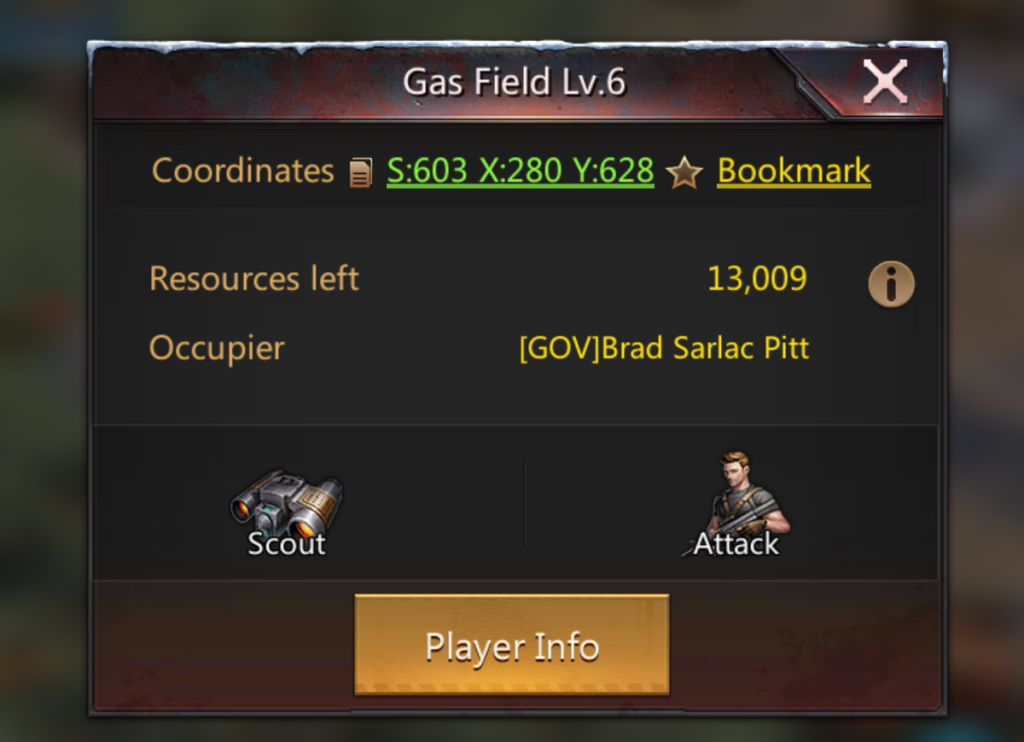Click the 13,009 resources value
The width and height of the screenshot is (1024, 742).
[x=757, y=279]
